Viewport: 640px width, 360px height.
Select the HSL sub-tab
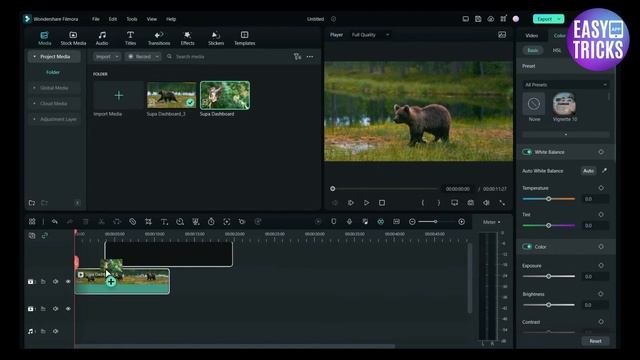coord(557,50)
